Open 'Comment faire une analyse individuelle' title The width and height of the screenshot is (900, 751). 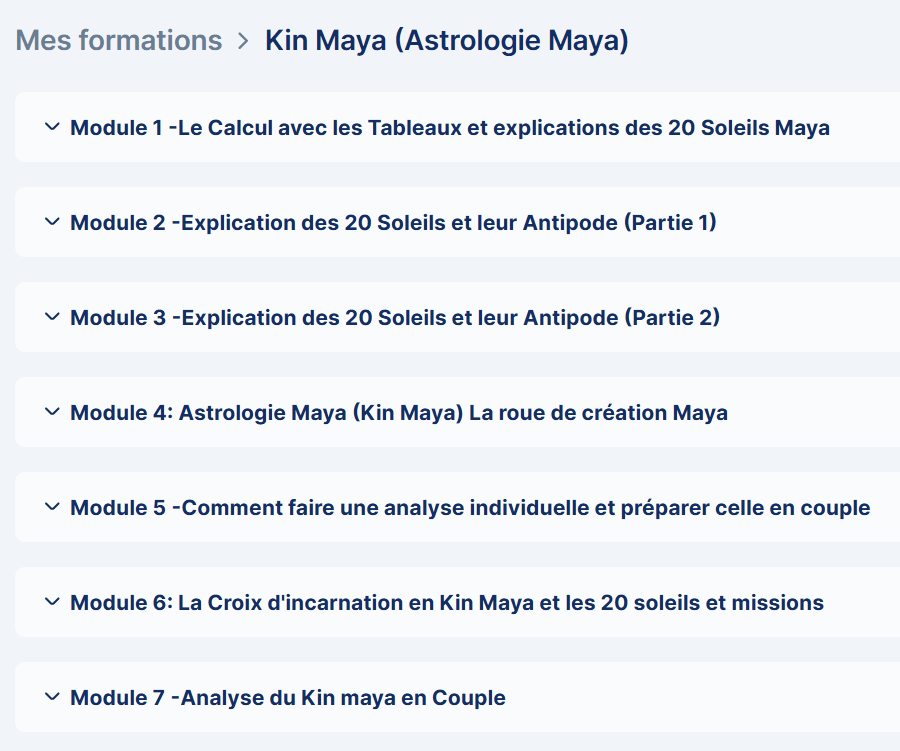470,508
